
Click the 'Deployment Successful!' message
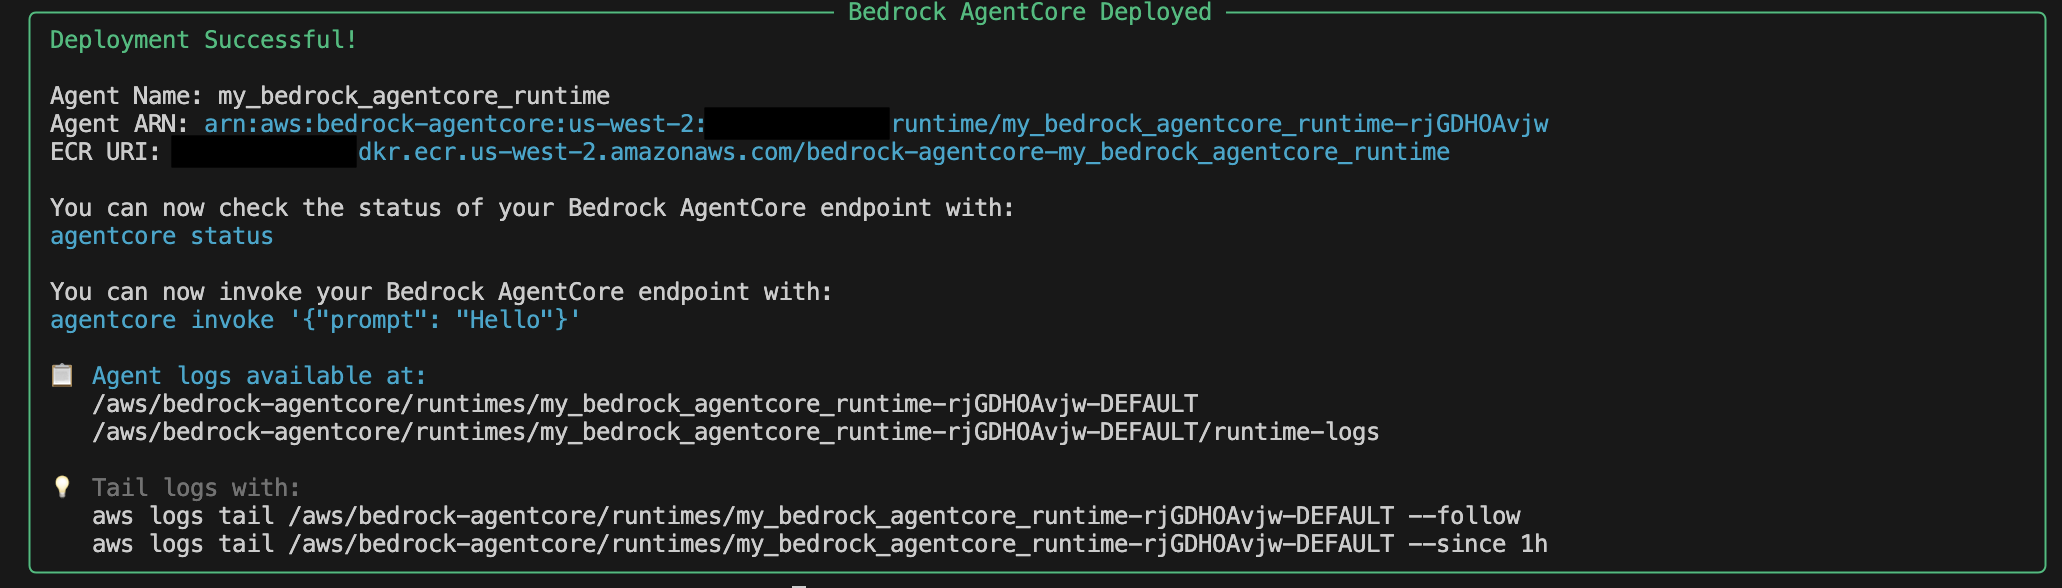tap(203, 40)
